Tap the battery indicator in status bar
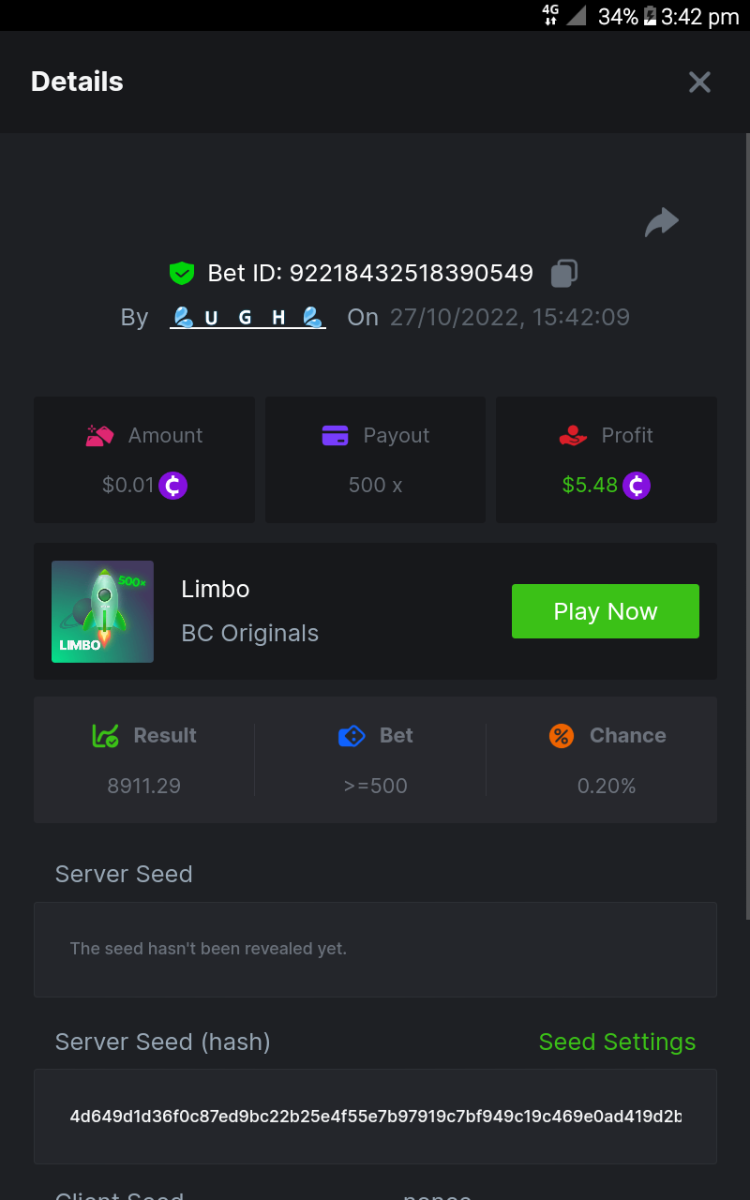The width and height of the screenshot is (750, 1200). [650, 16]
